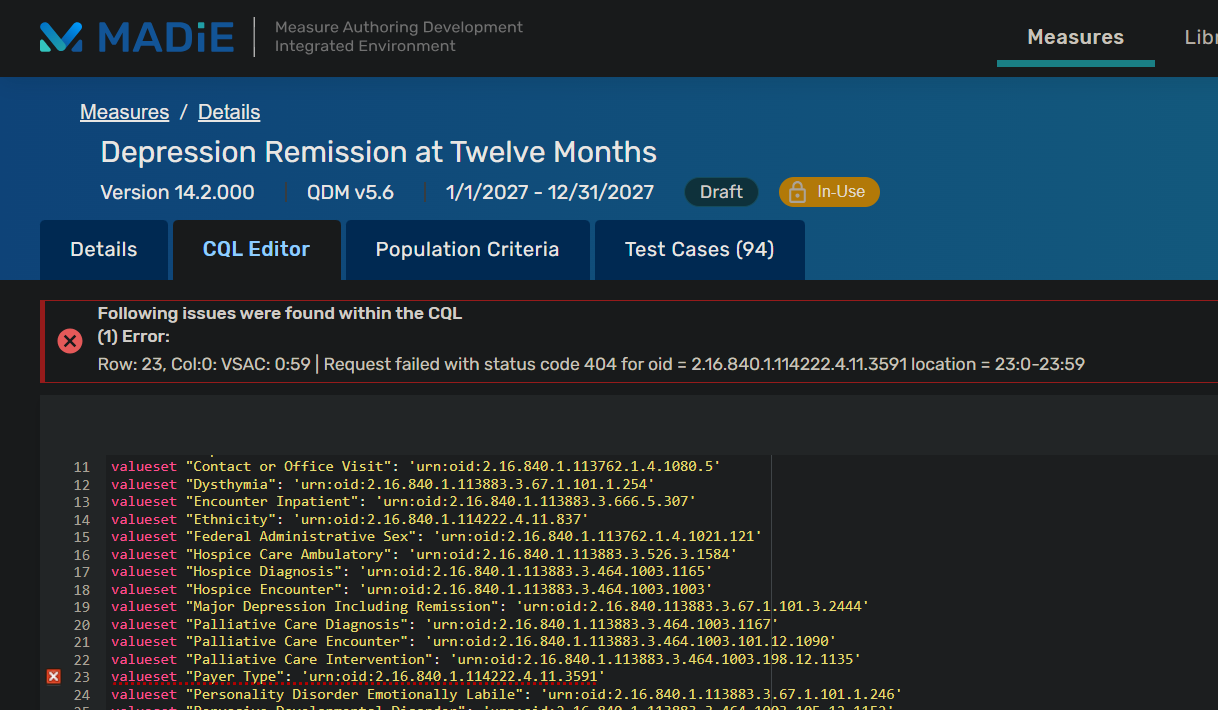Click the measure title Depression Remission
Viewport: 1218px width, 710px height.
click(378, 152)
